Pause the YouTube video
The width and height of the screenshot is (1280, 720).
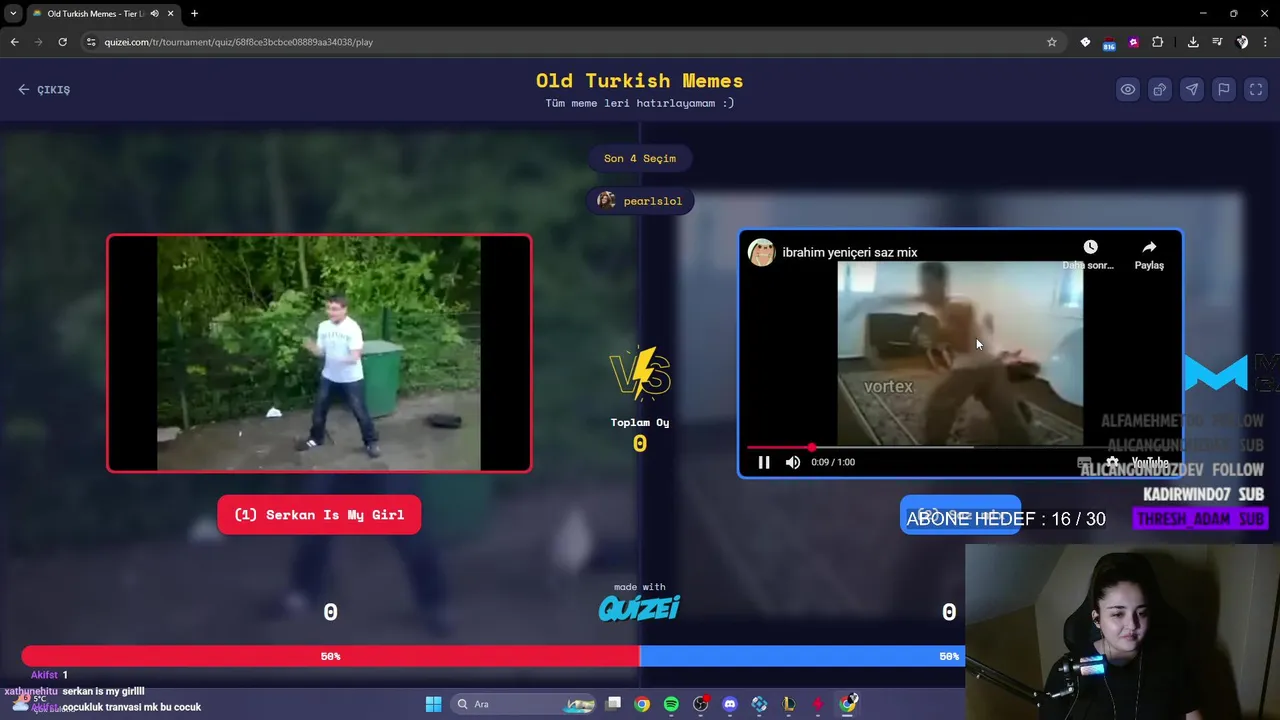pyautogui.click(x=764, y=462)
